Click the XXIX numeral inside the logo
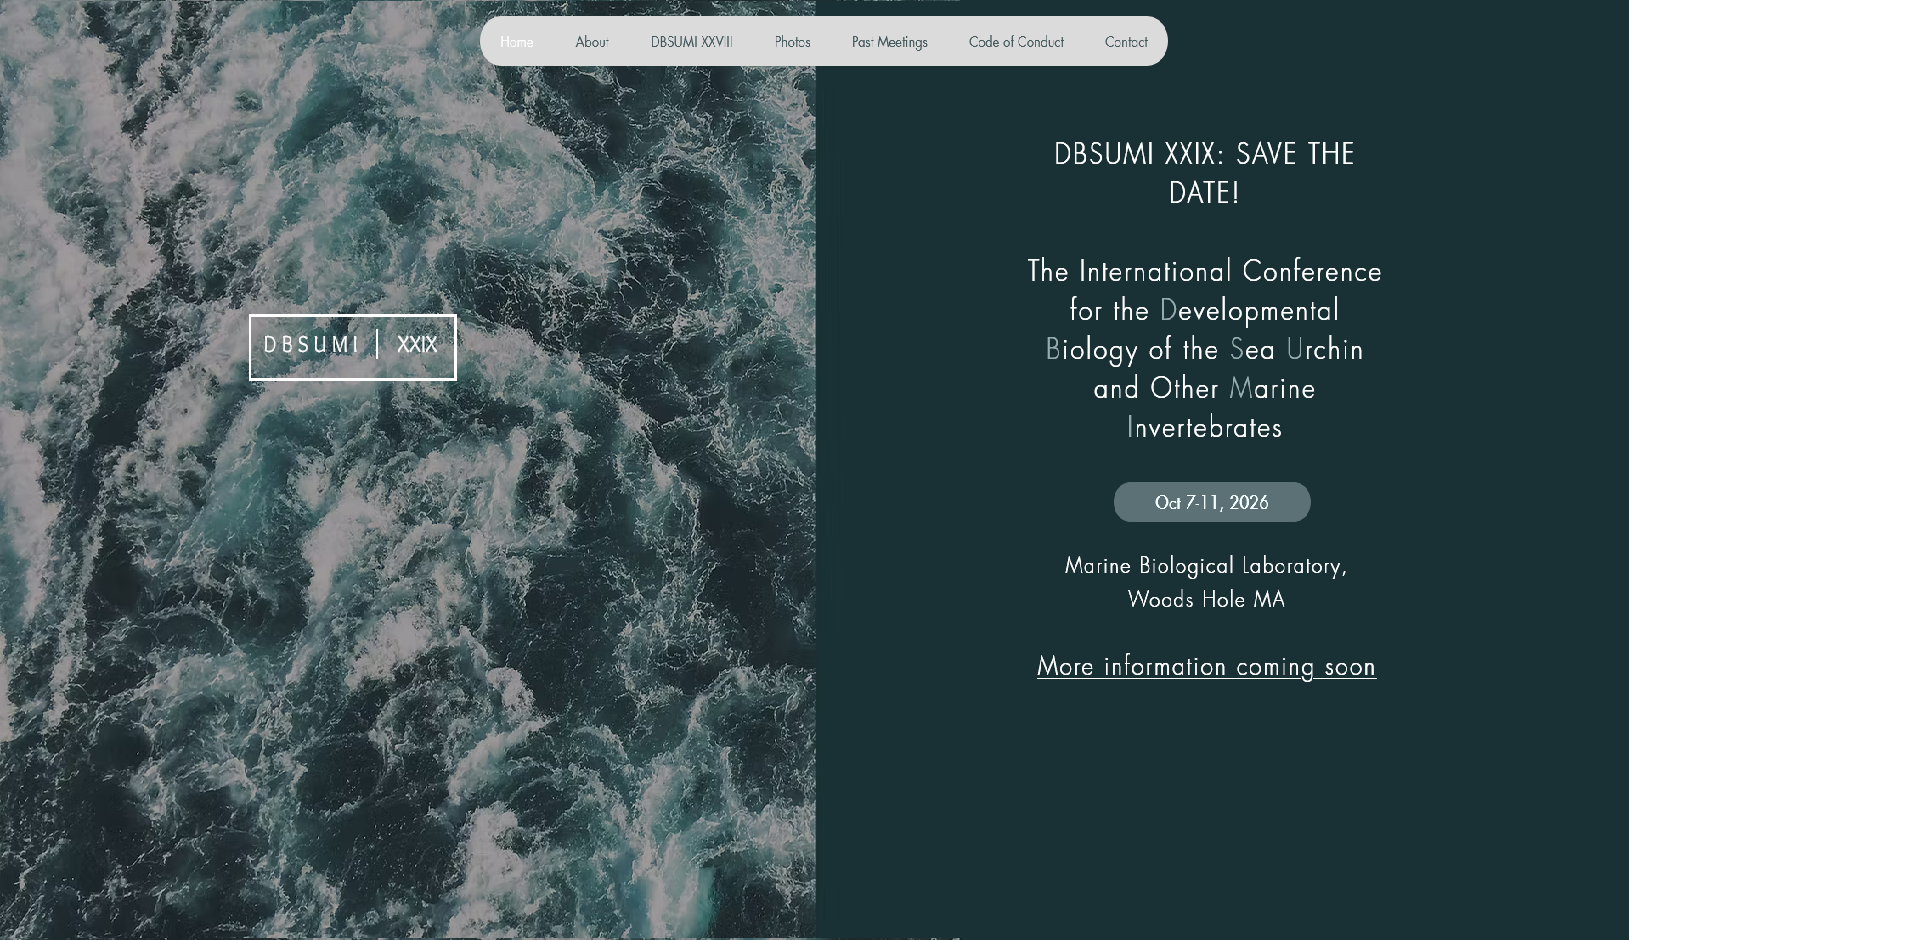Viewport: 1920px width, 940px height. pyautogui.click(x=417, y=345)
